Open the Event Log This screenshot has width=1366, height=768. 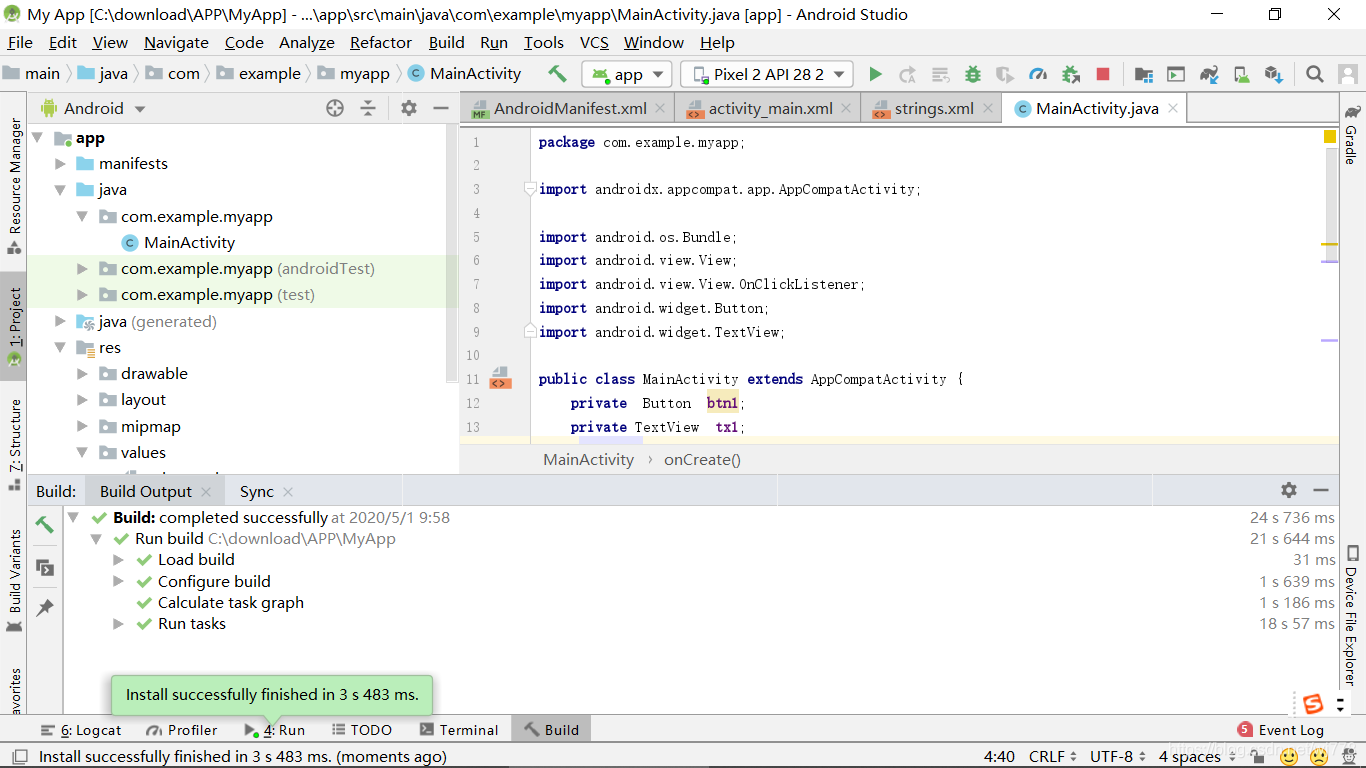[1281, 730]
